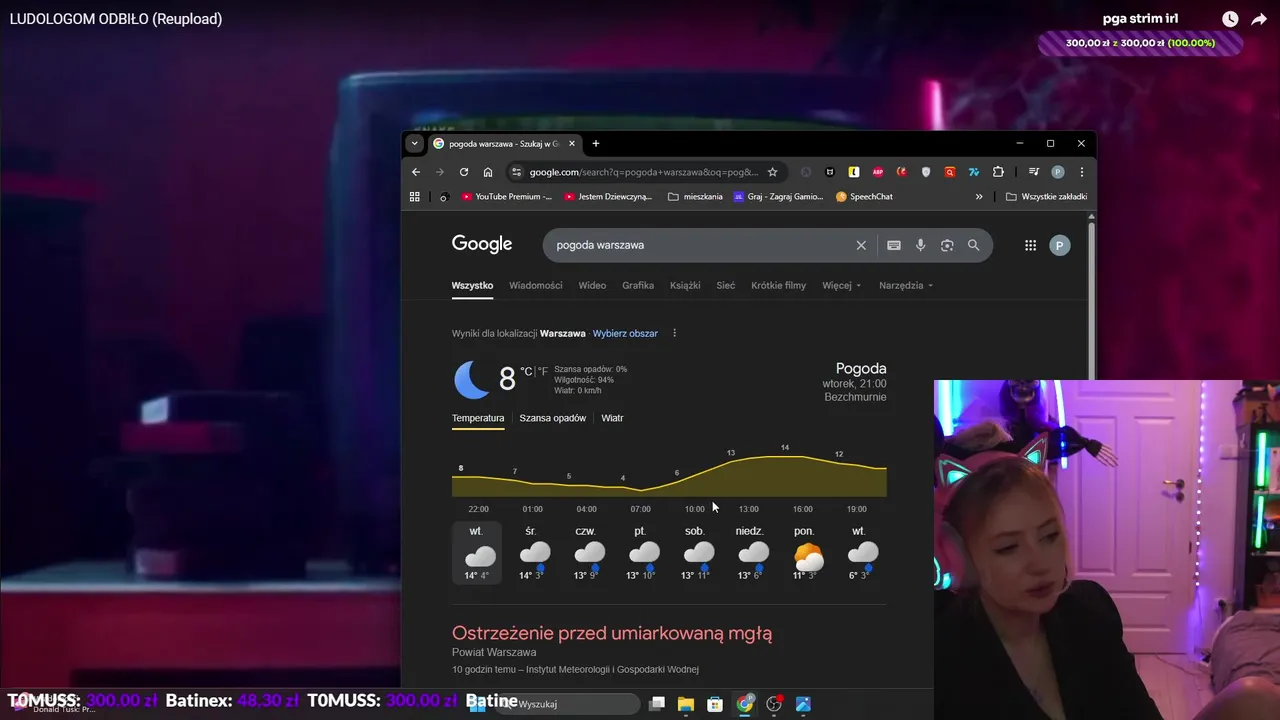Reload the Google search page

tap(464, 172)
